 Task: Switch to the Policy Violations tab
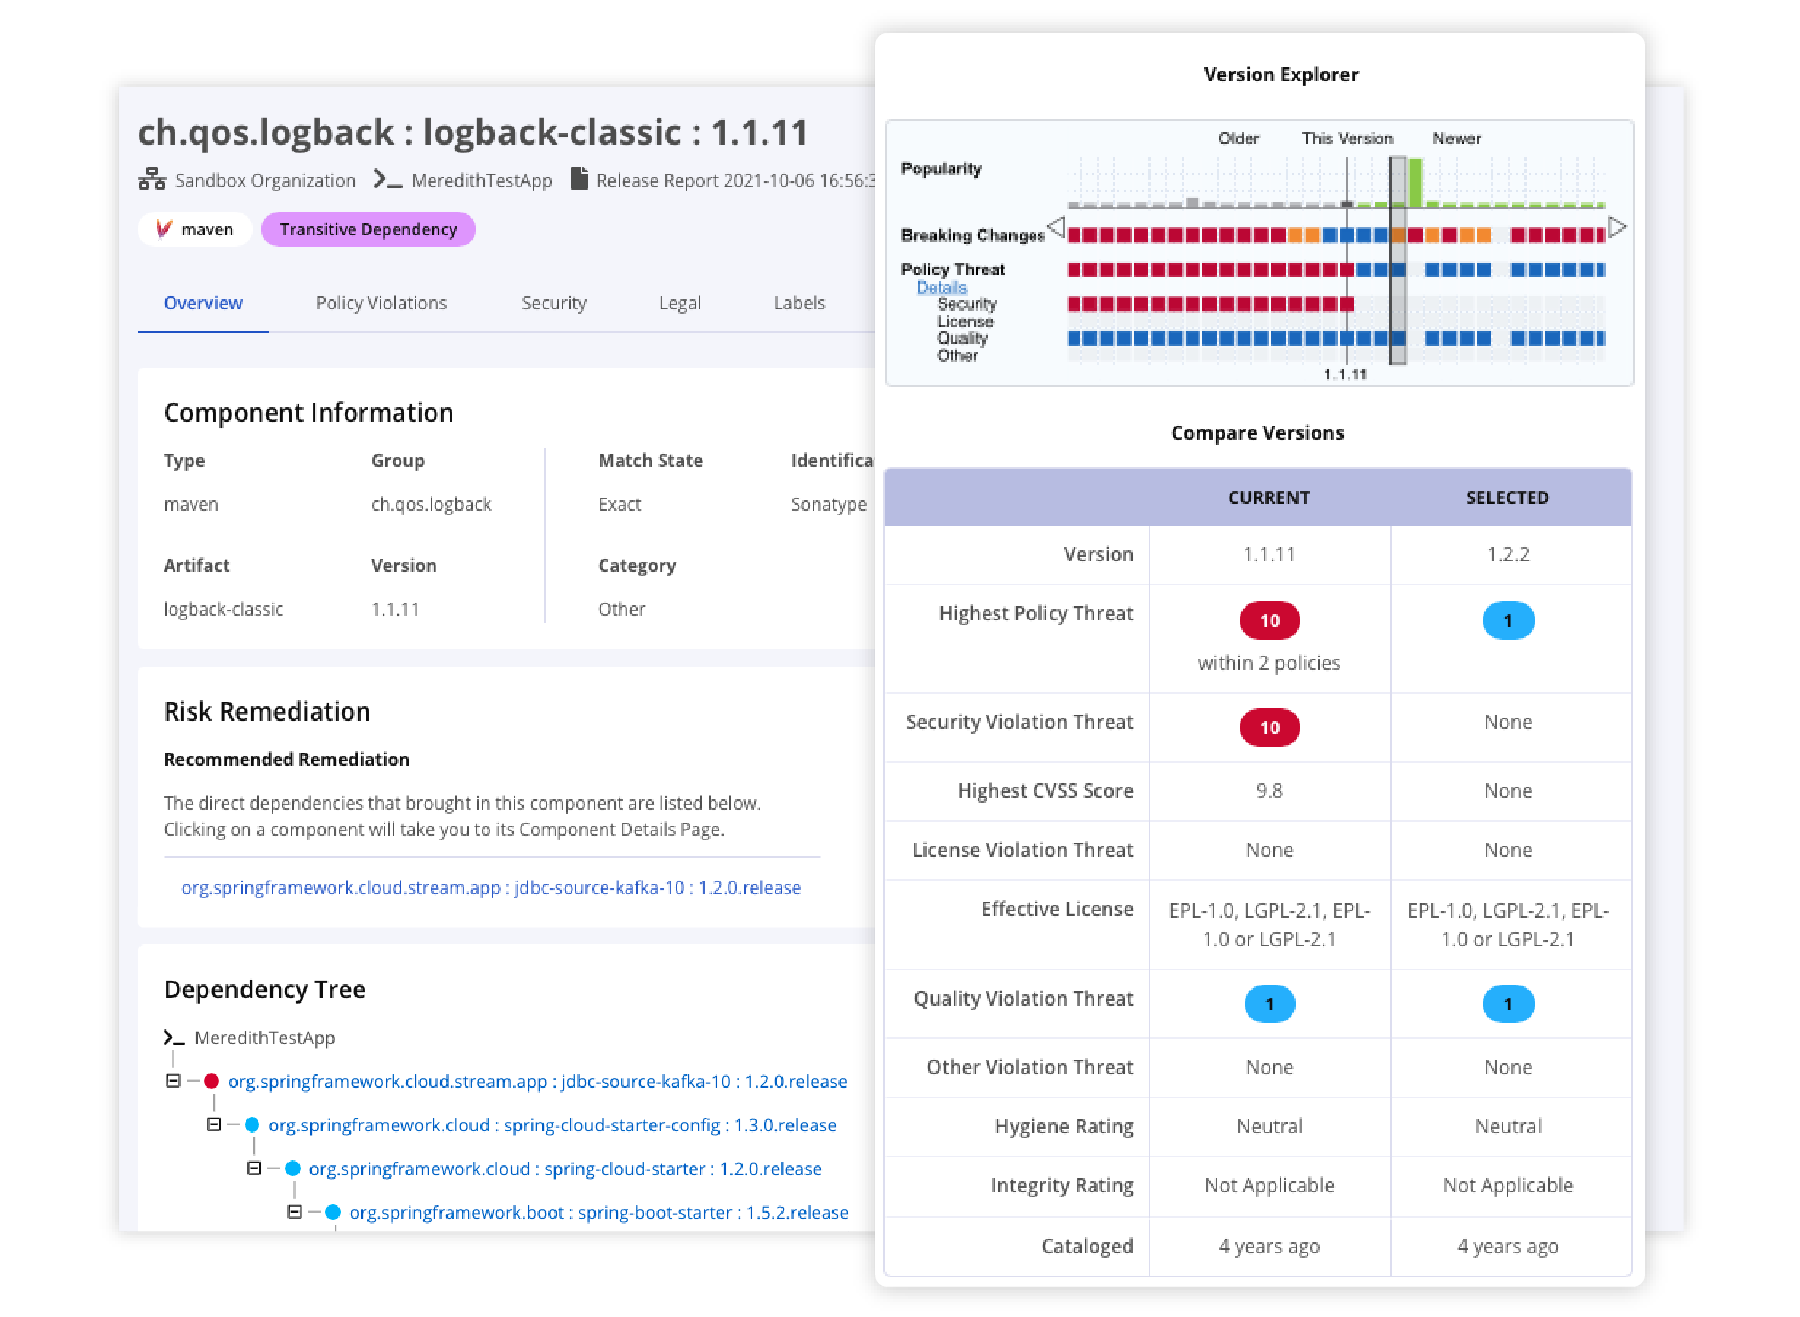pyautogui.click(x=381, y=303)
